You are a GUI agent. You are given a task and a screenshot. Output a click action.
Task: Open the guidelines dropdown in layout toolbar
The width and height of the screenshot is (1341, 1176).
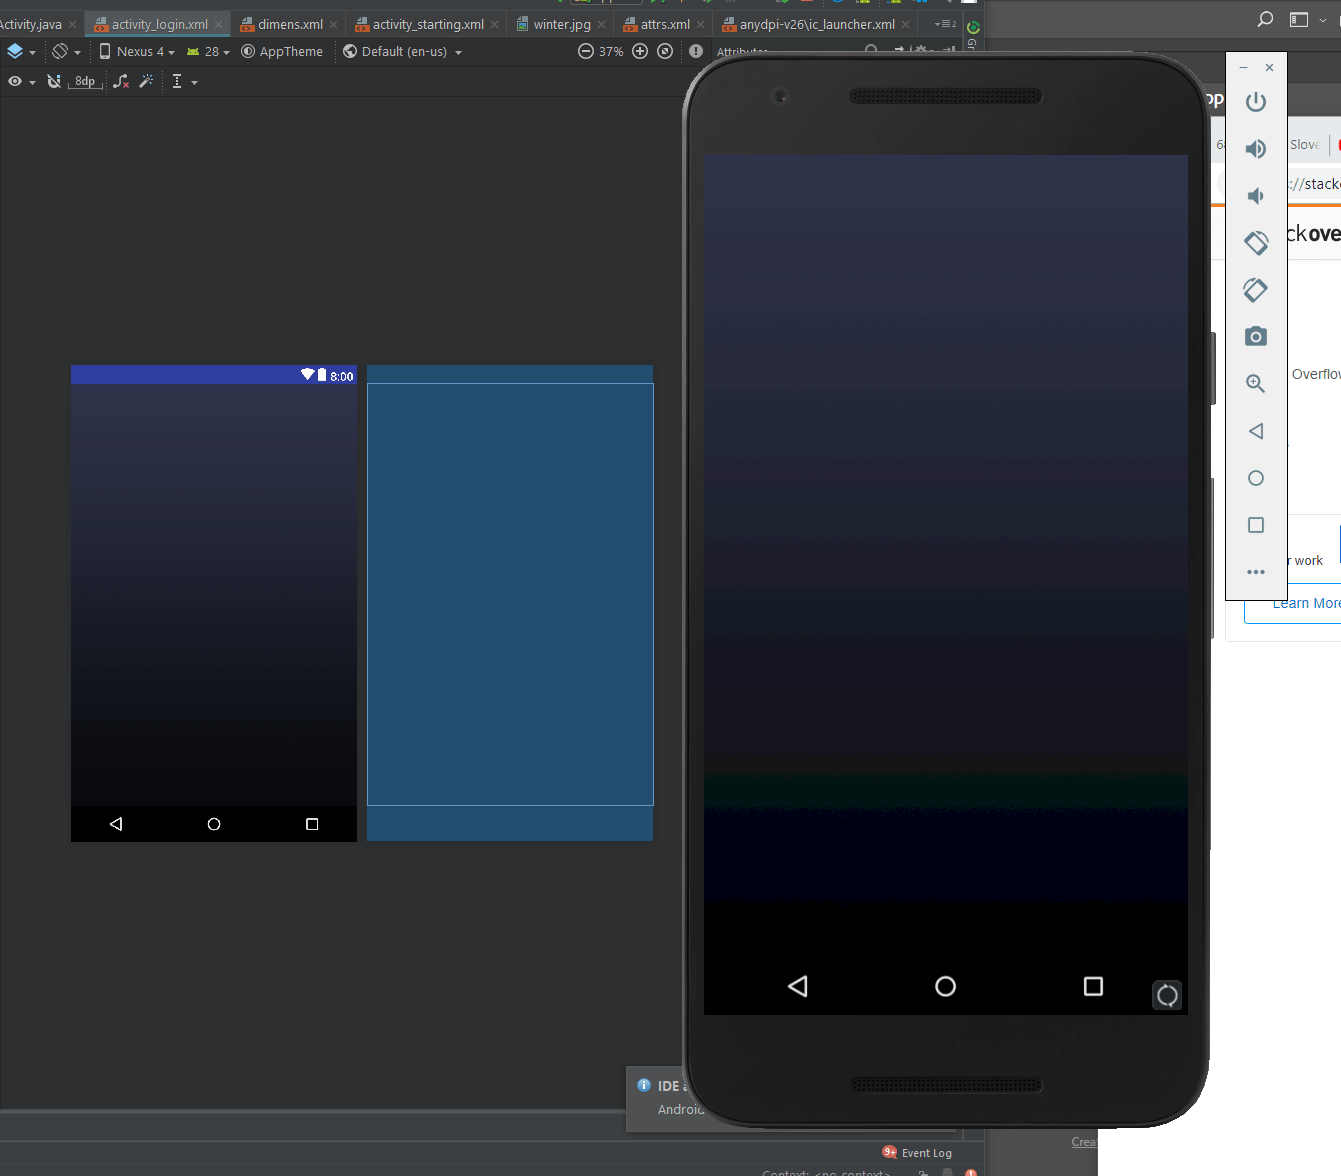184,81
